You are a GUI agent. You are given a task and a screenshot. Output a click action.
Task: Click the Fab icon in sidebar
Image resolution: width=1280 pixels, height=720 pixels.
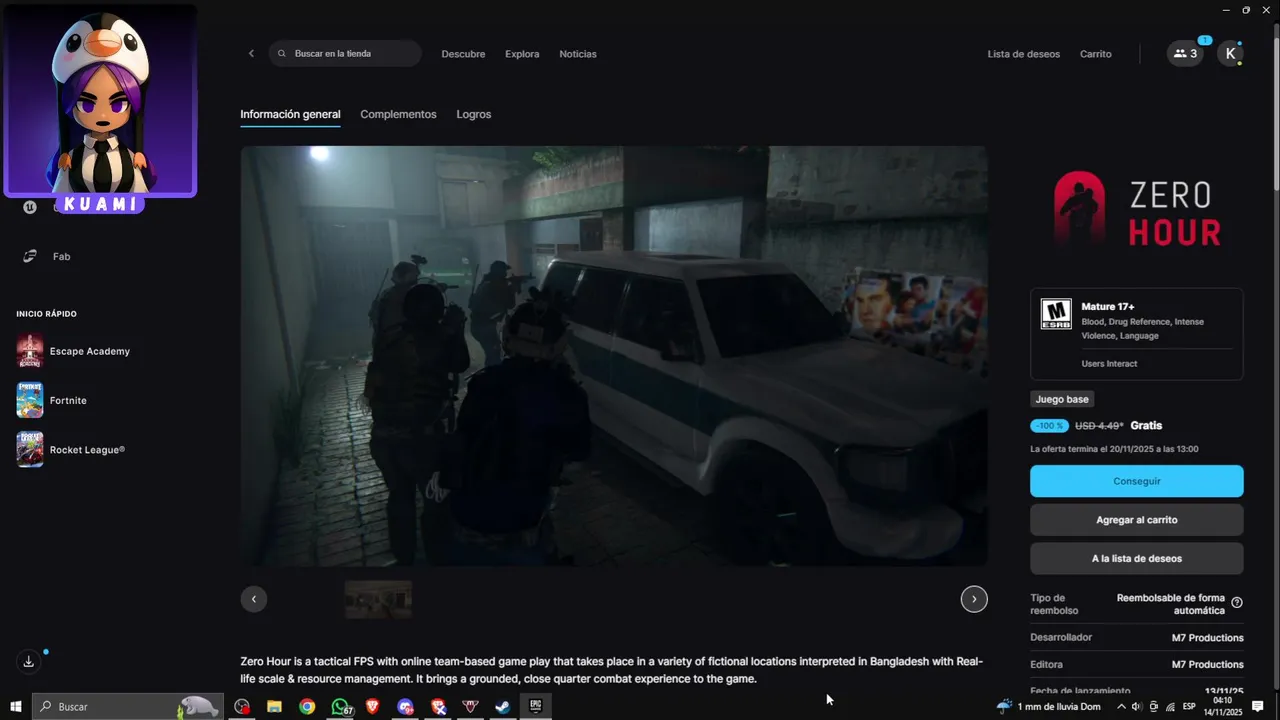click(x=30, y=256)
